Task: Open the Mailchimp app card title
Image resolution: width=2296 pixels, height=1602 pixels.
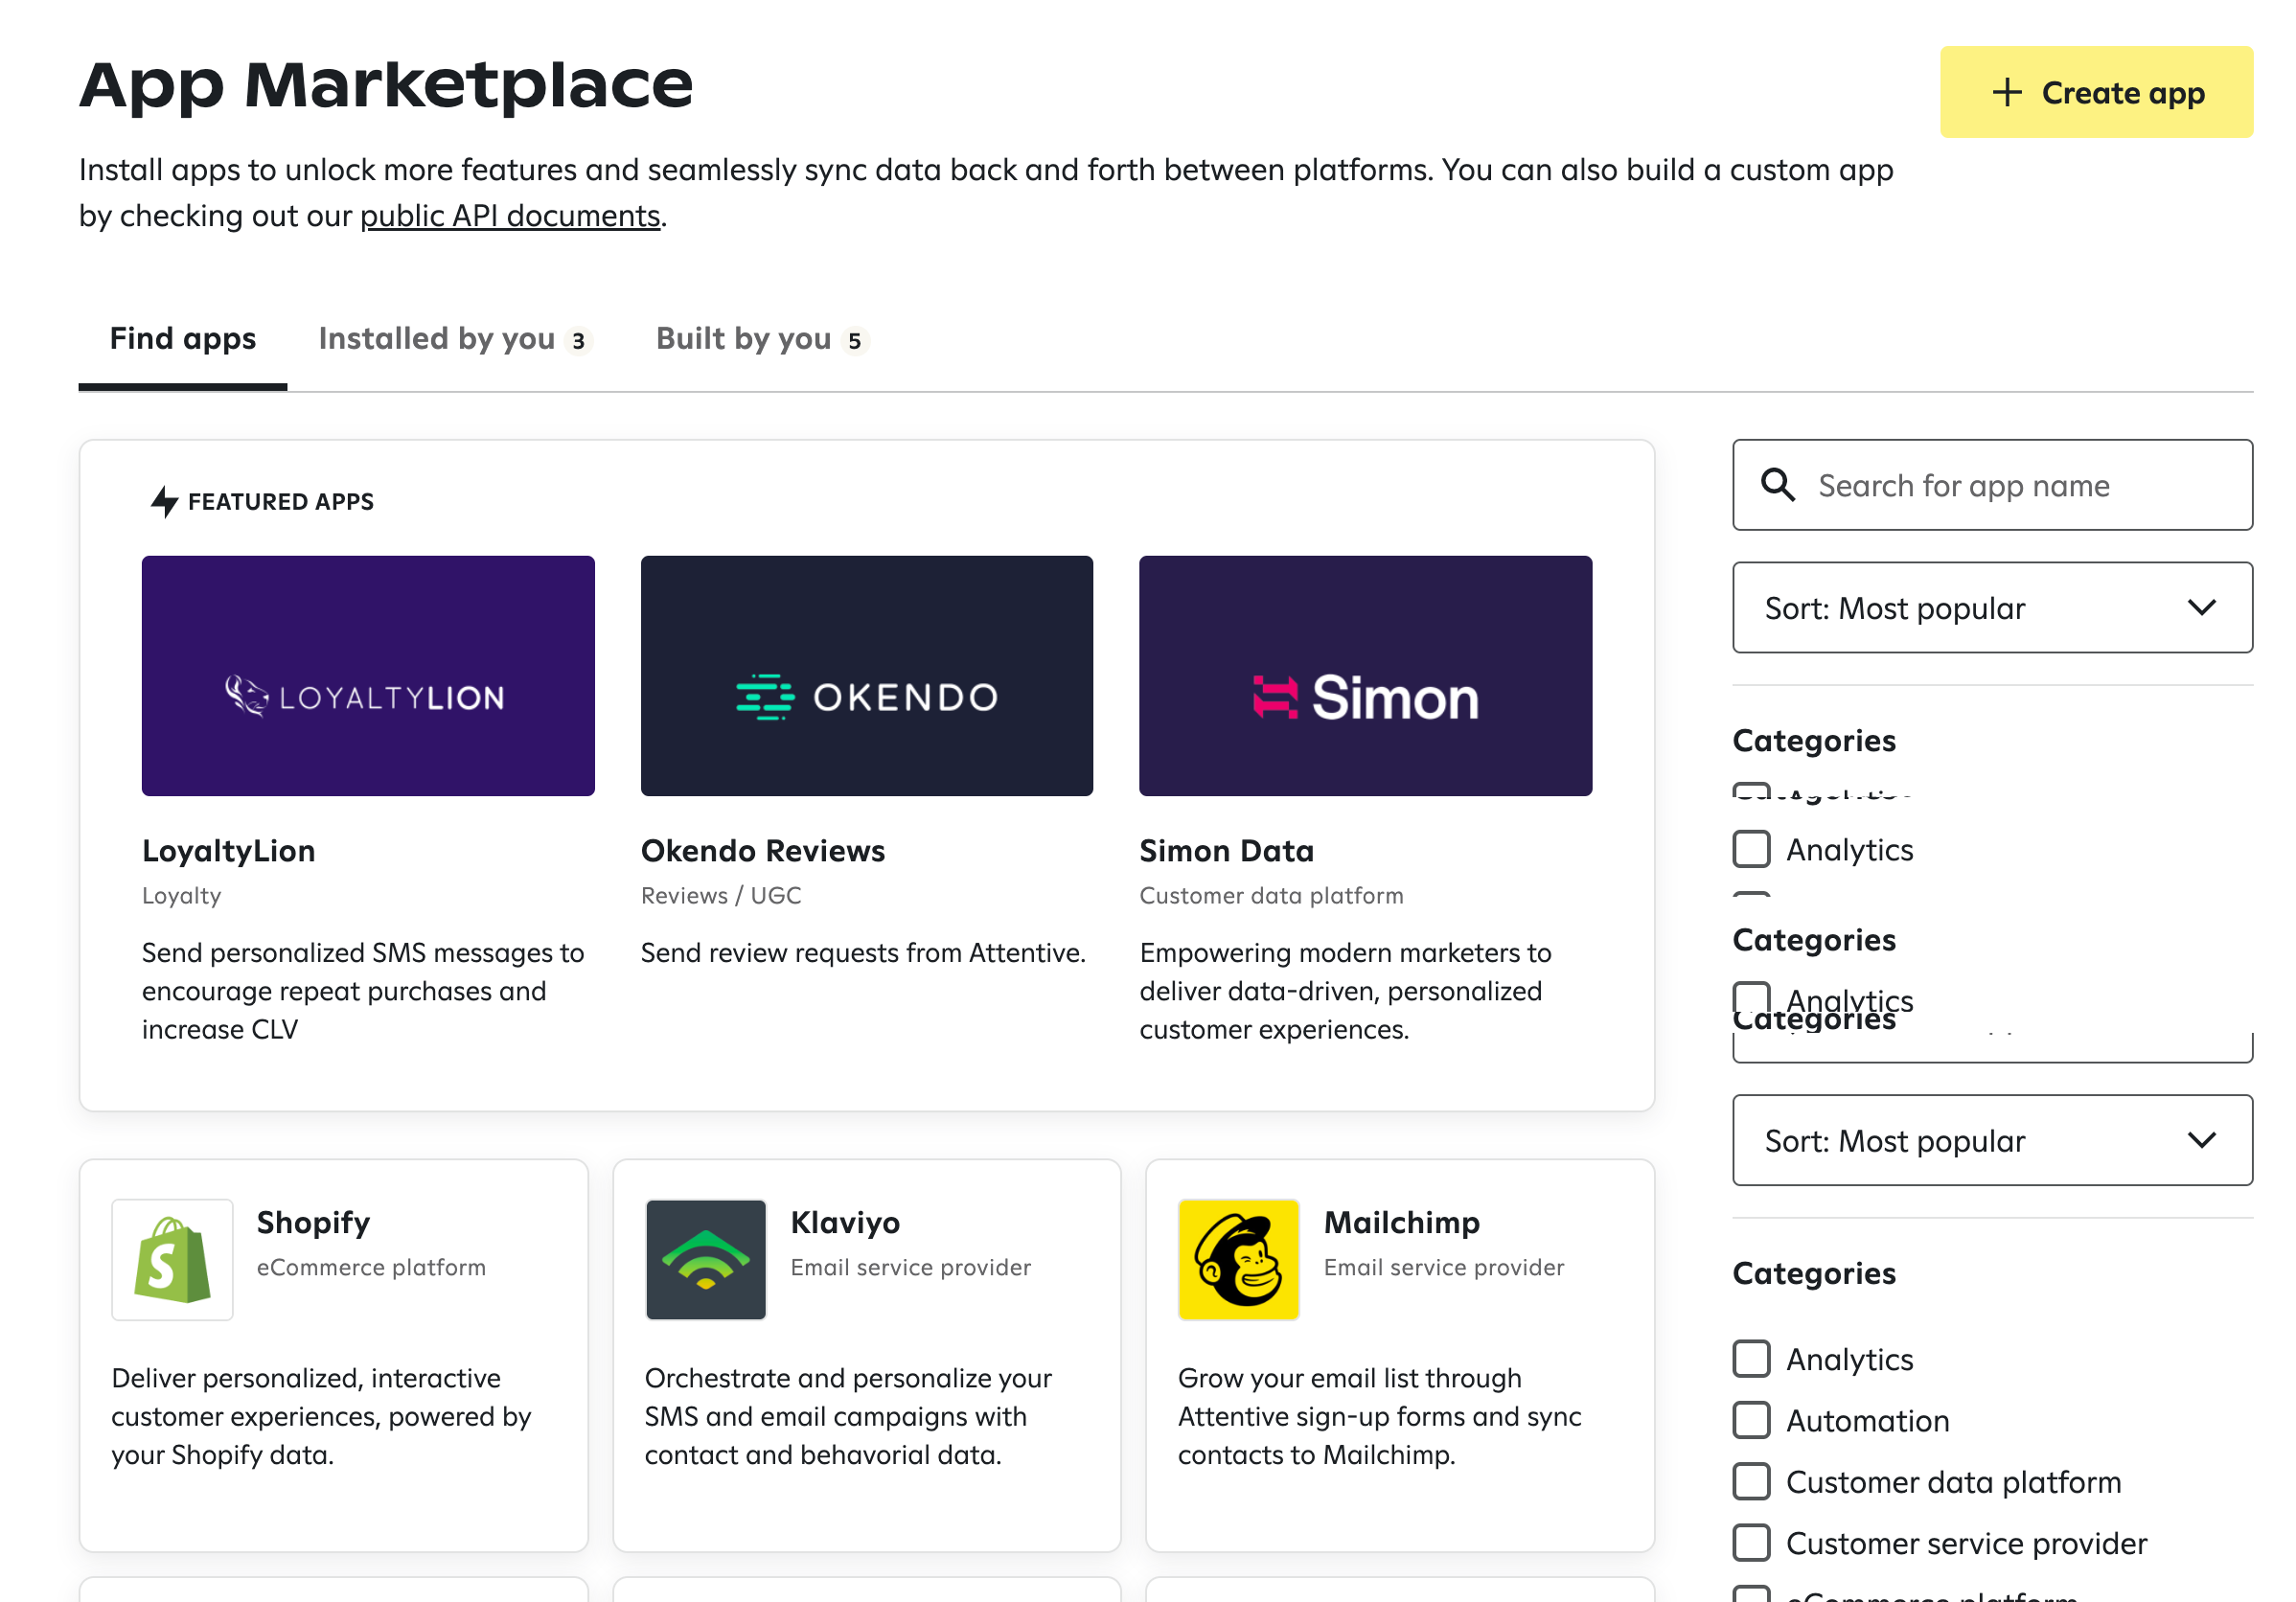Action: tap(1402, 1223)
